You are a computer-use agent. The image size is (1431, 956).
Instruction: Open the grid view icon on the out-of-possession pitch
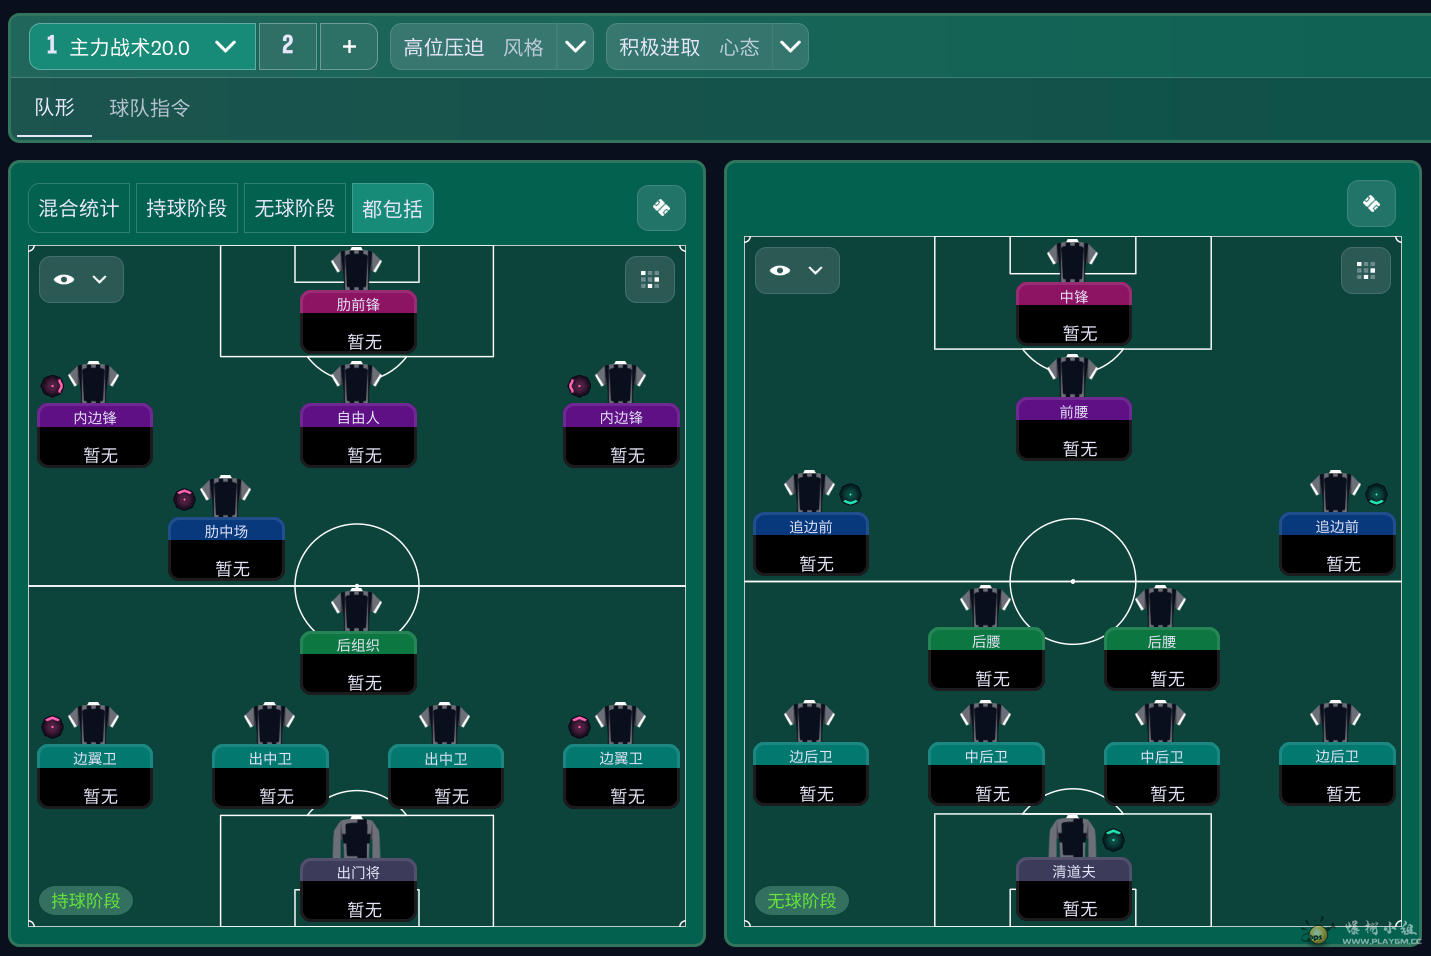pos(1366,270)
